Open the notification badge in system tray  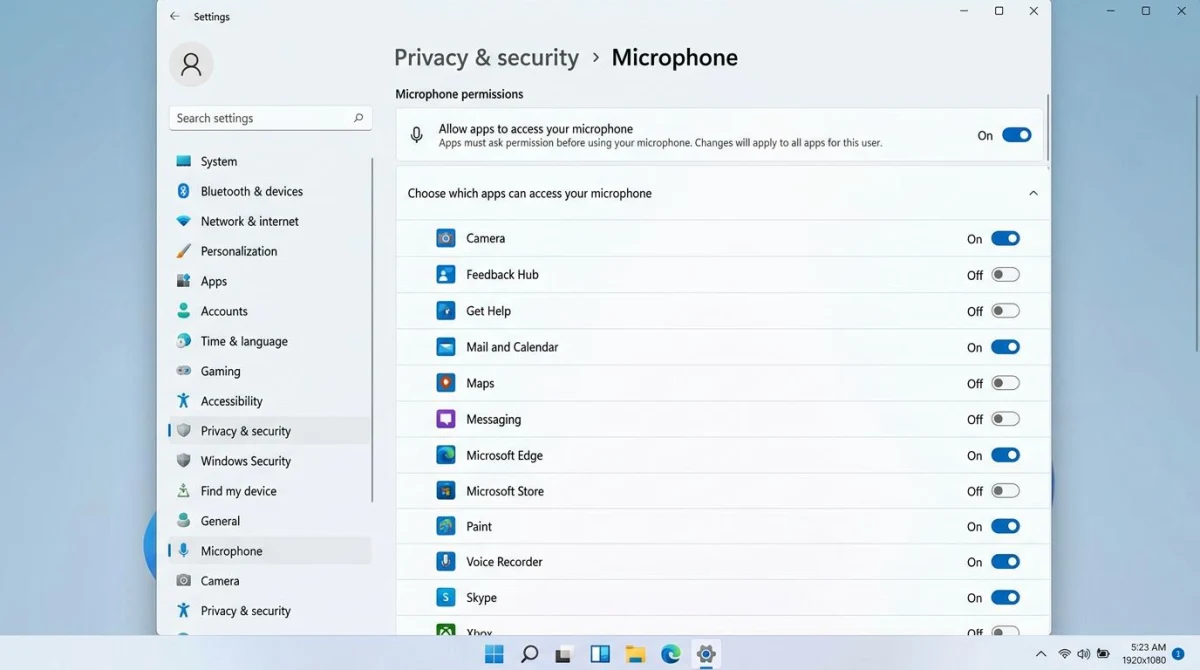tap(1178, 654)
